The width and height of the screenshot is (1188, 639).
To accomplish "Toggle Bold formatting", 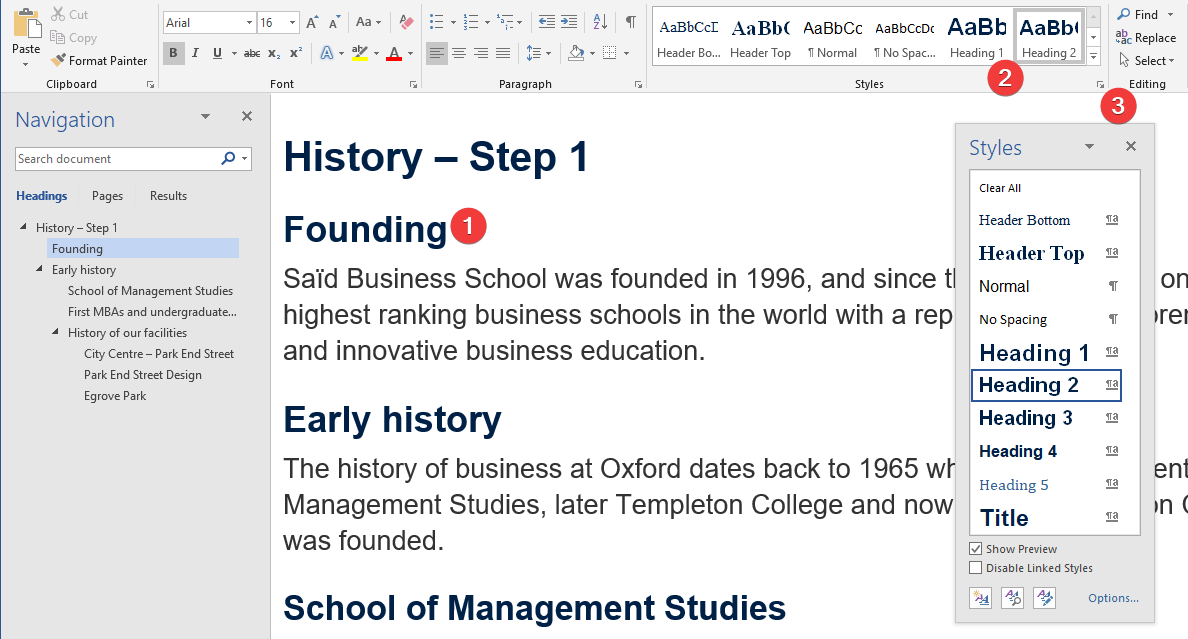I will 174,53.
